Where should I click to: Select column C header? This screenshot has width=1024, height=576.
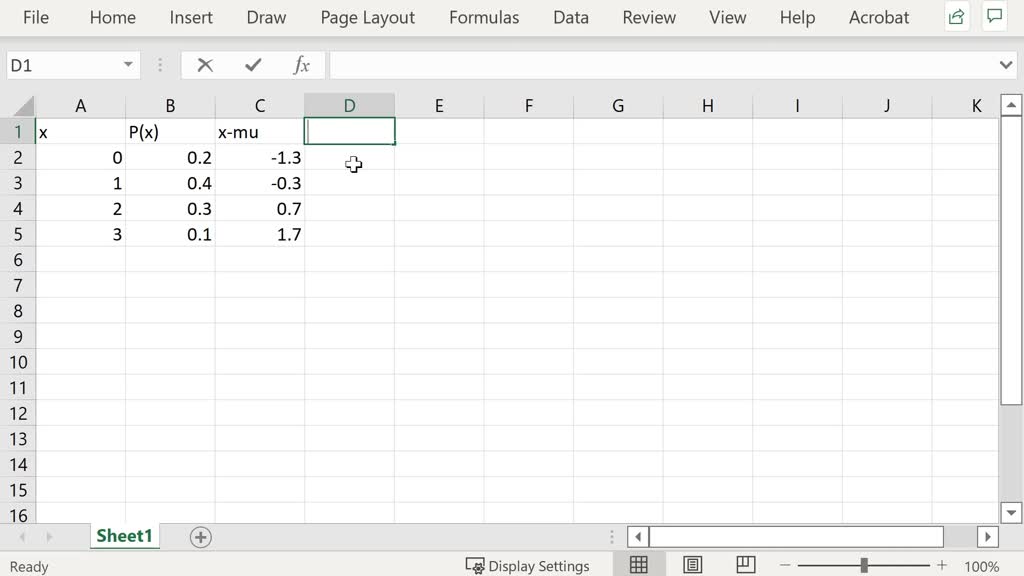point(260,106)
